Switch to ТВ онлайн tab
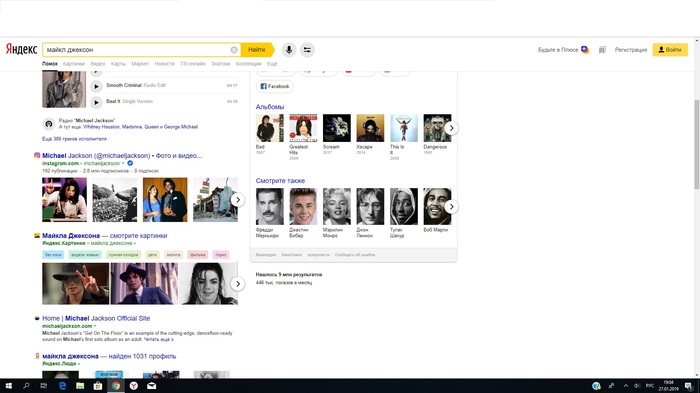The height and width of the screenshot is (393, 700). click(192, 64)
